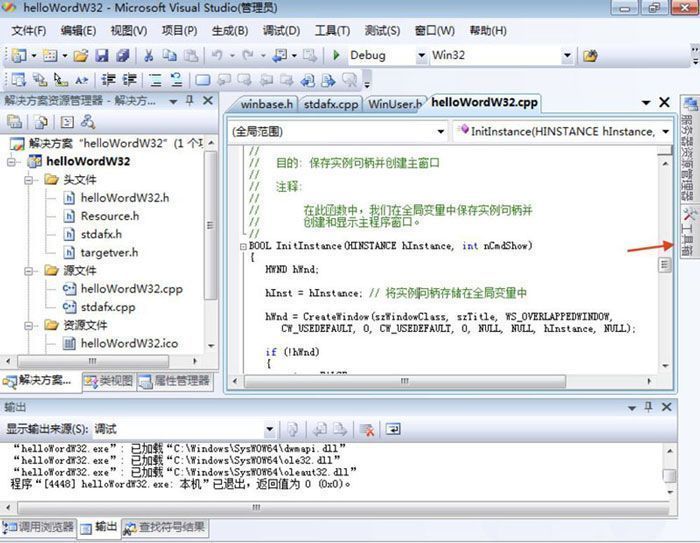Click the Complete Word icon
The width and height of the screenshot is (700, 543).
pyautogui.click(x=81, y=80)
